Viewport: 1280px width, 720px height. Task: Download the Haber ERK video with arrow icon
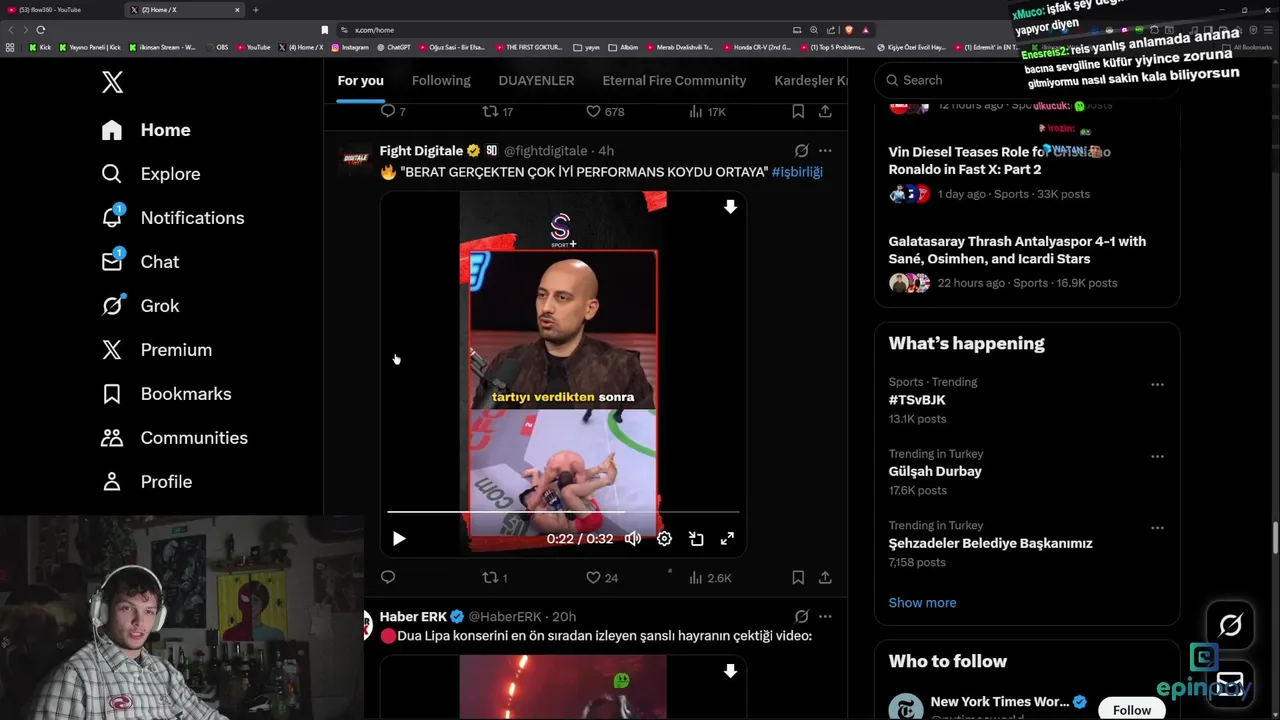(x=730, y=671)
